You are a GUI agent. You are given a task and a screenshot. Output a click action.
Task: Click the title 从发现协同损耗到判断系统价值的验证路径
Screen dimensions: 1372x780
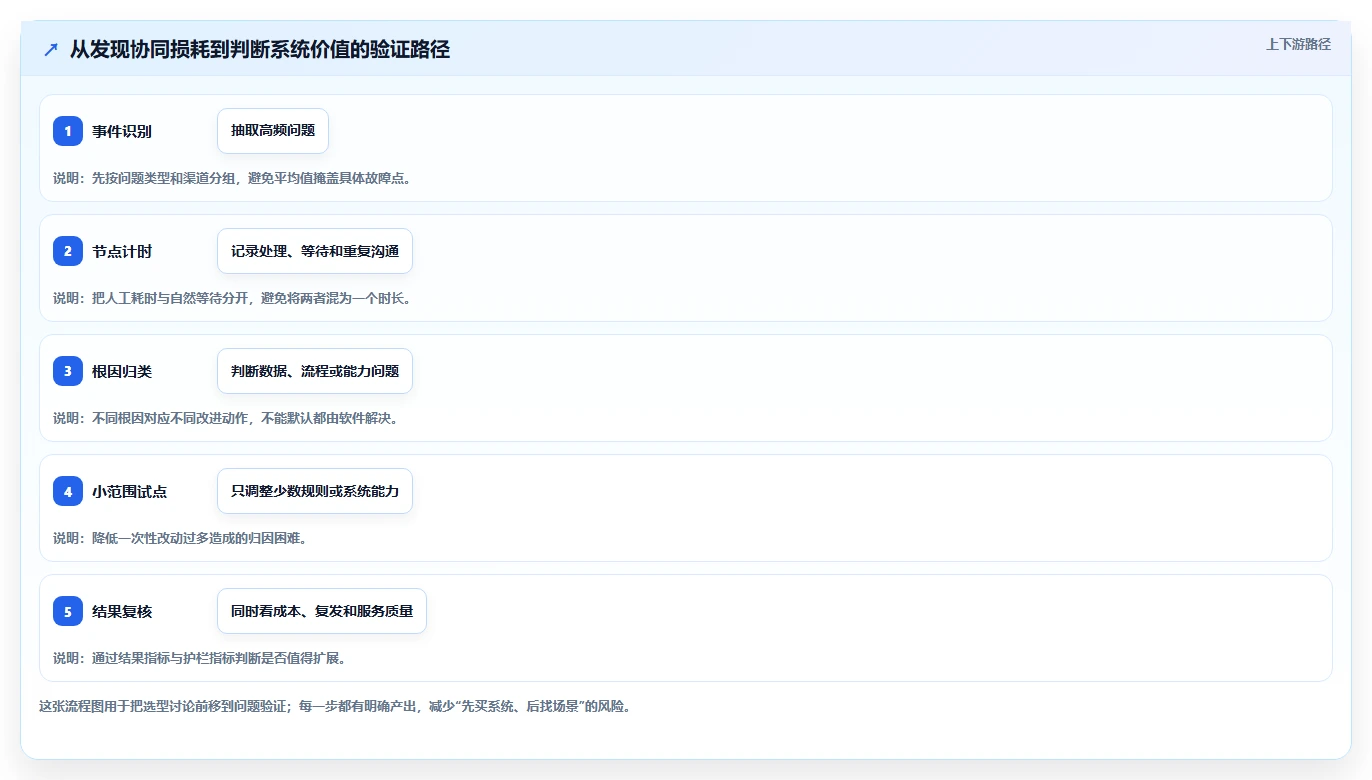(260, 50)
